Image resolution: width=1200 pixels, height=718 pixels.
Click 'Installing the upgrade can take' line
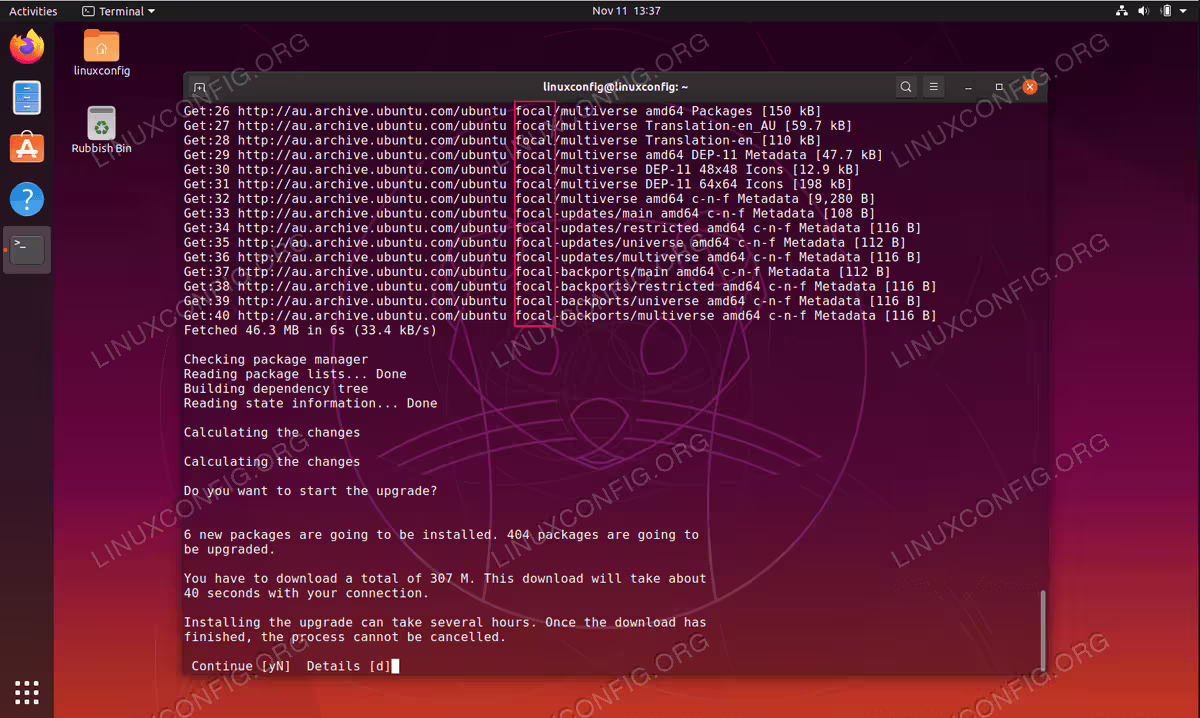pyautogui.click(x=445, y=622)
